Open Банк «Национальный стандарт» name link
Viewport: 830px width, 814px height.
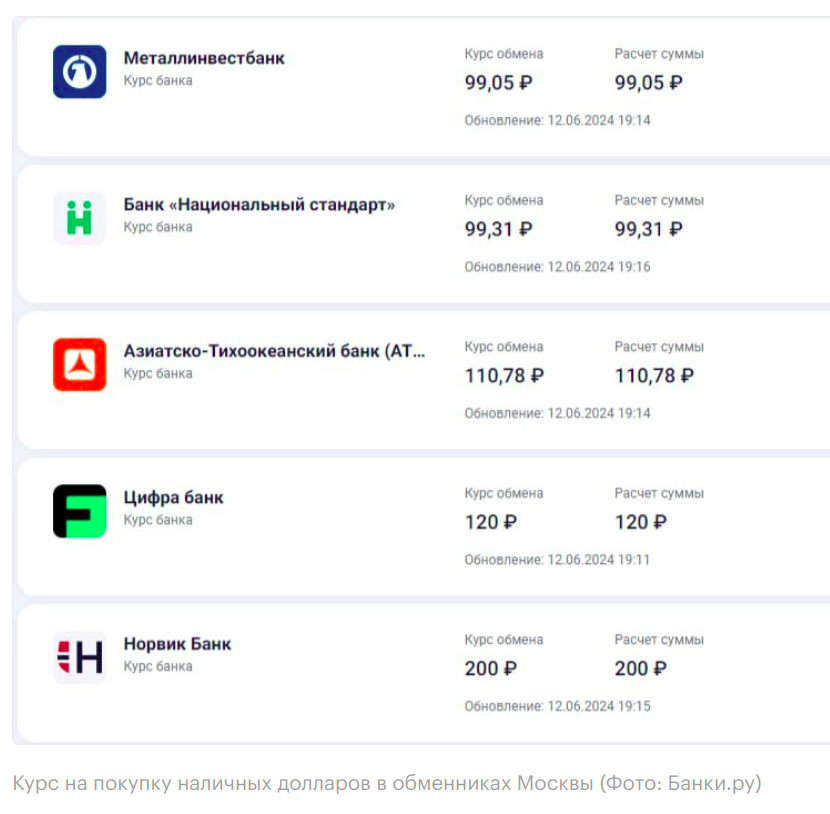[x=259, y=205]
